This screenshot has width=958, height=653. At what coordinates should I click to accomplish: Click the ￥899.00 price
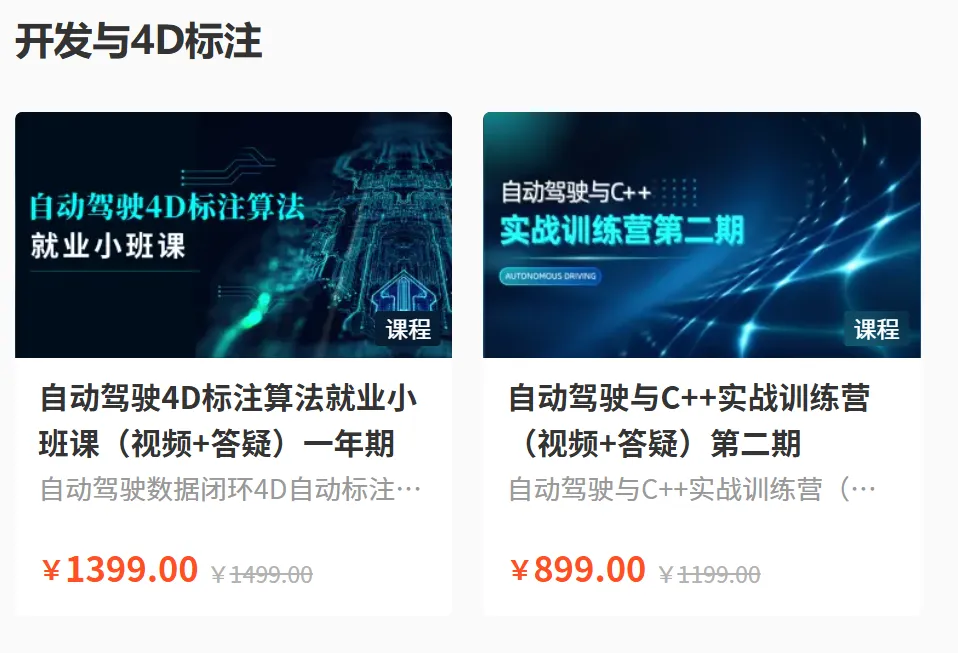coord(578,569)
